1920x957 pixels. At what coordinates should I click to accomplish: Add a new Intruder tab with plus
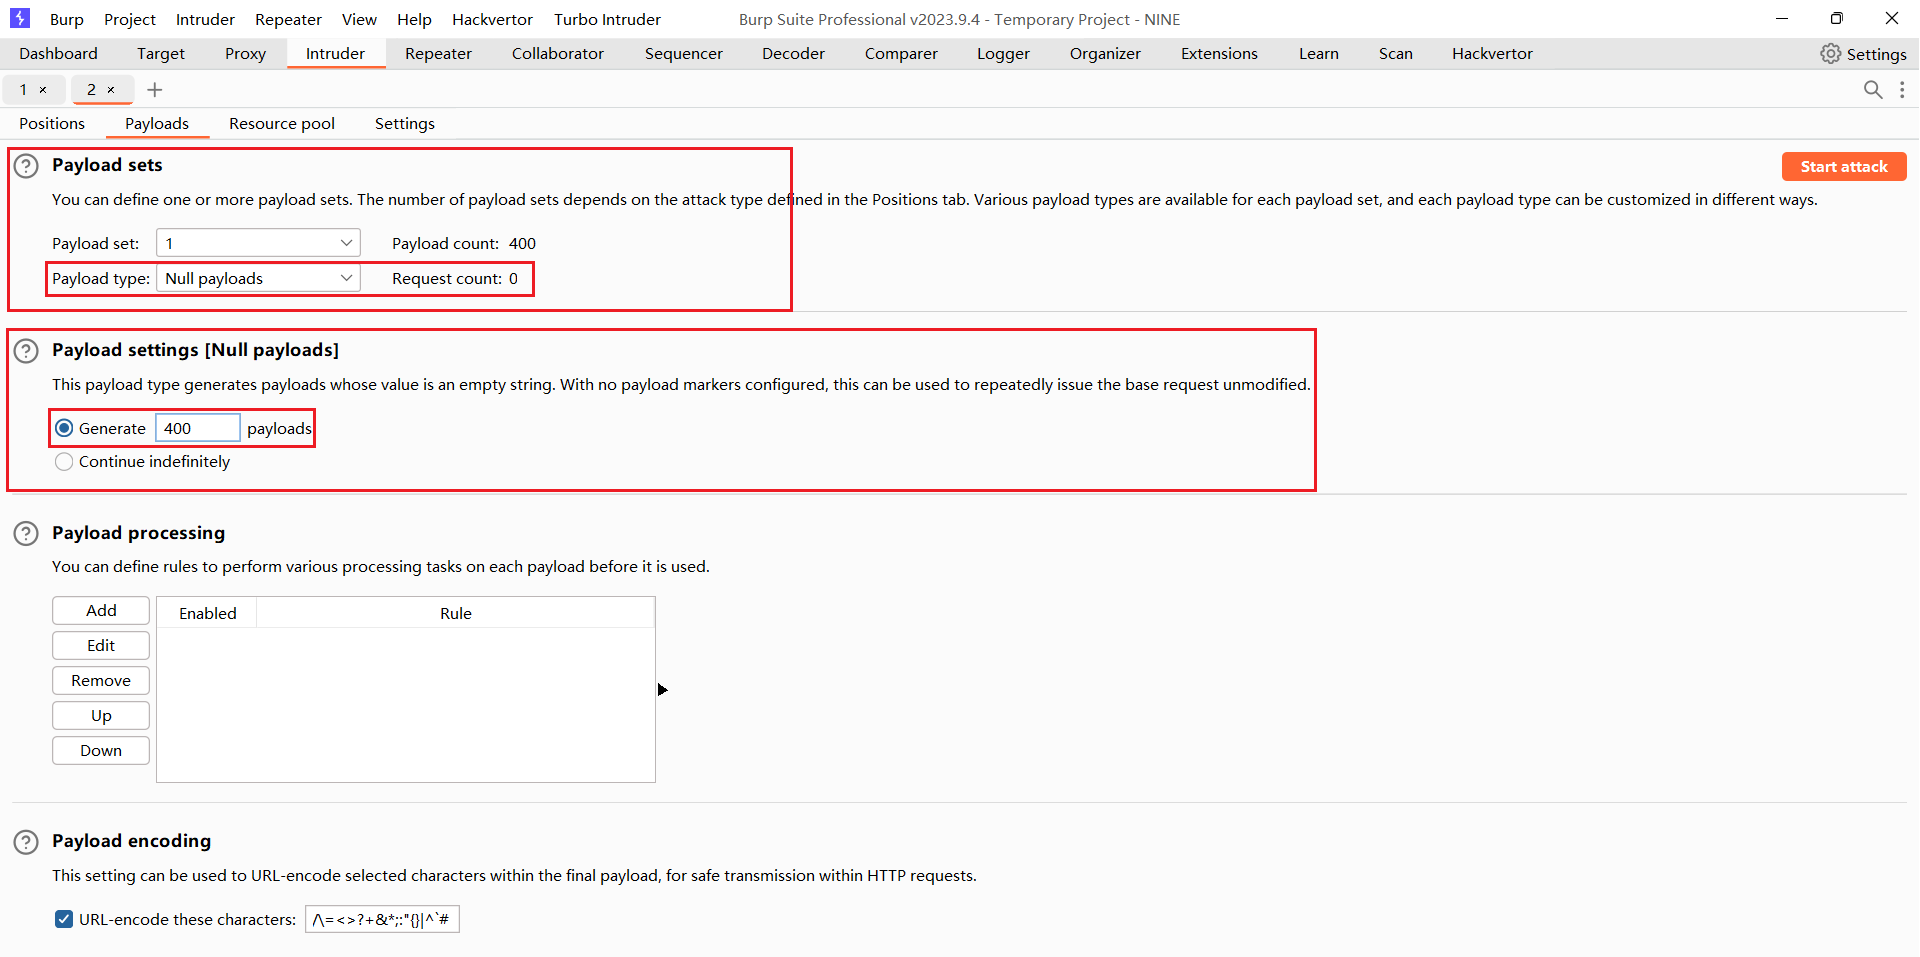[x=155, y=90]
